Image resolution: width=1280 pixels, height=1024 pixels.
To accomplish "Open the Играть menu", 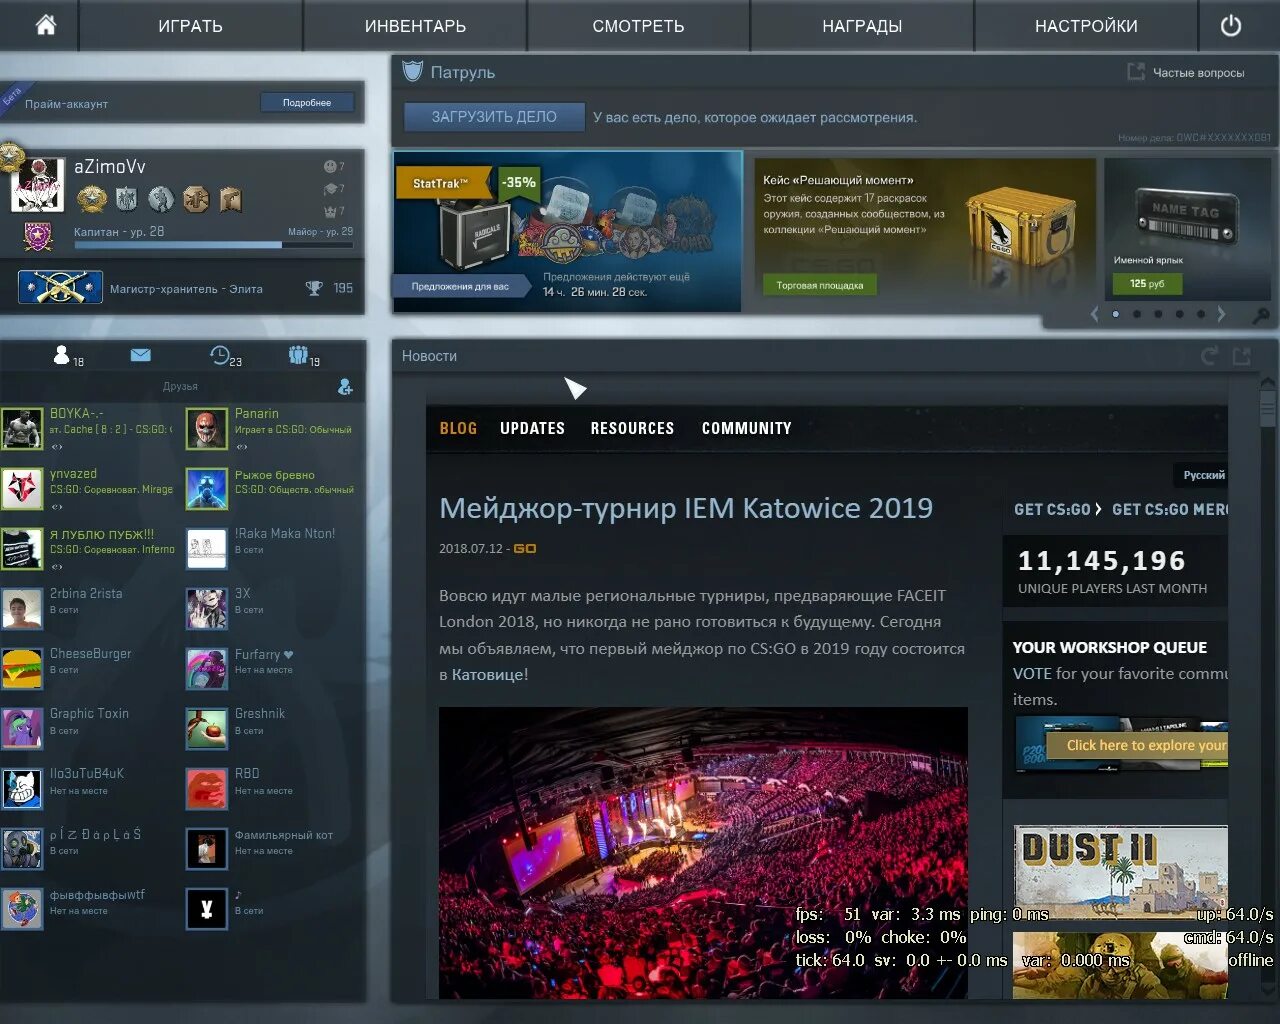I will click(x=190, y=26).
